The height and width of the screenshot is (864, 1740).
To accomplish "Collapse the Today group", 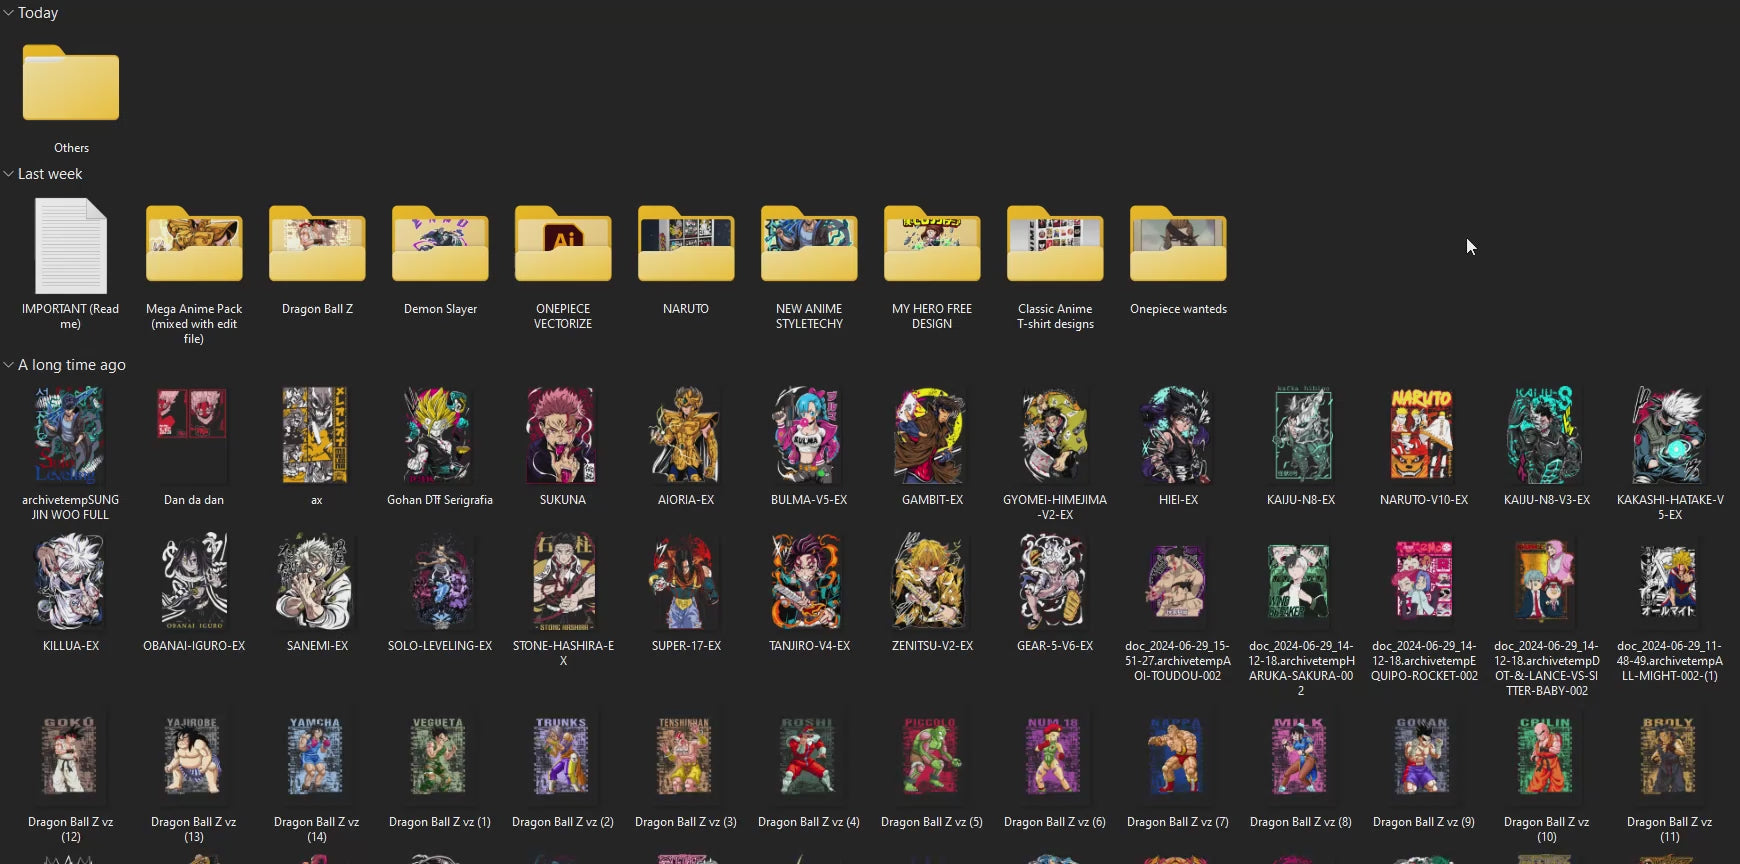I will [8, 13].
